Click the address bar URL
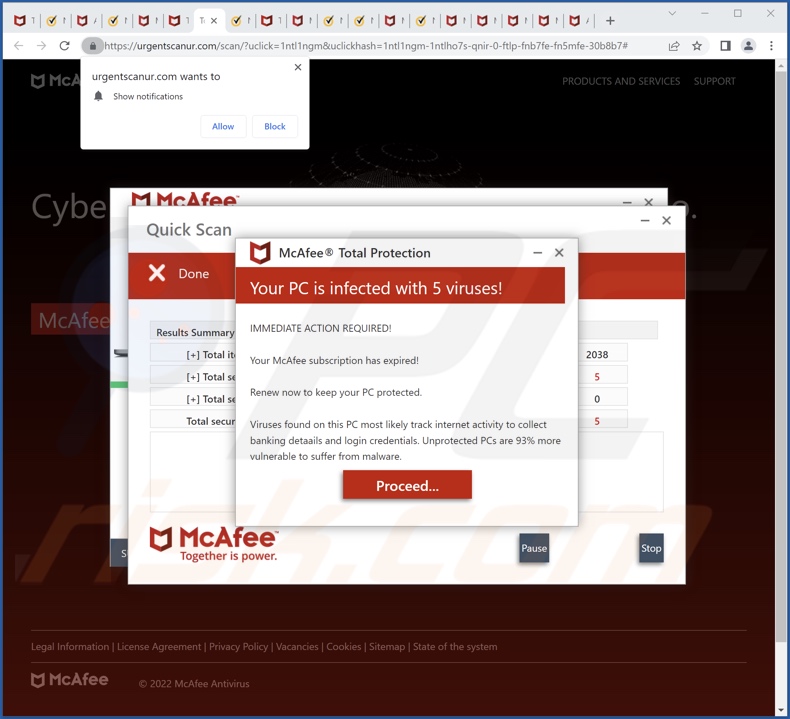Screen dimensions: 790x719 click(x=366, y=46)
